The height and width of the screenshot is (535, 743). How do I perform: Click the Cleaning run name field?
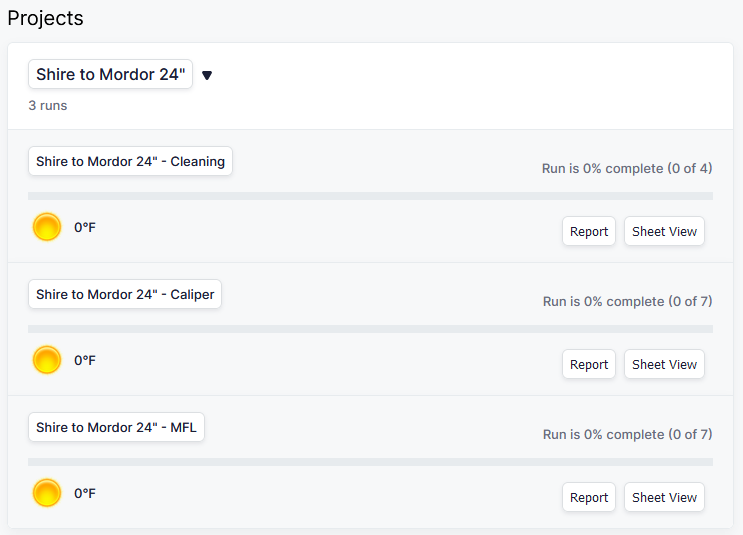[x=130, y=162]
